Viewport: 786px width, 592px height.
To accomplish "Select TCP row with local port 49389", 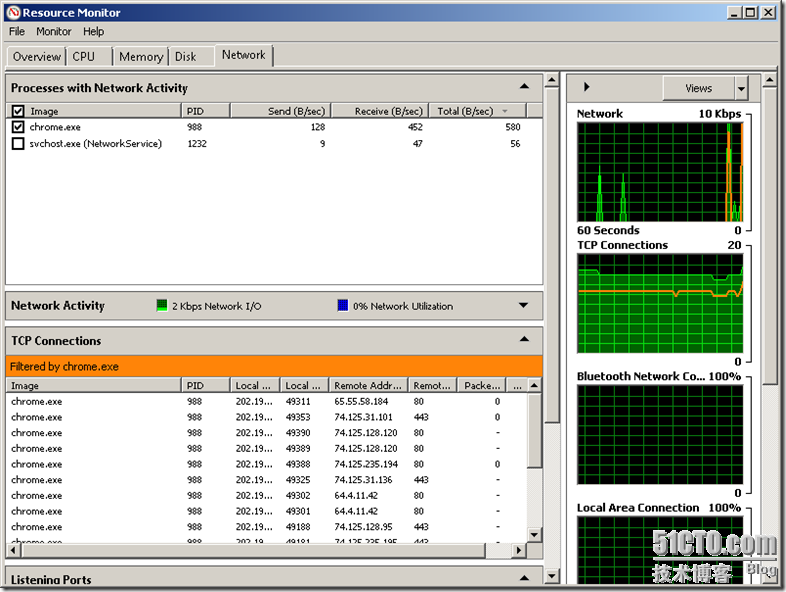I will pyautogui.click(x=267, y=449).
